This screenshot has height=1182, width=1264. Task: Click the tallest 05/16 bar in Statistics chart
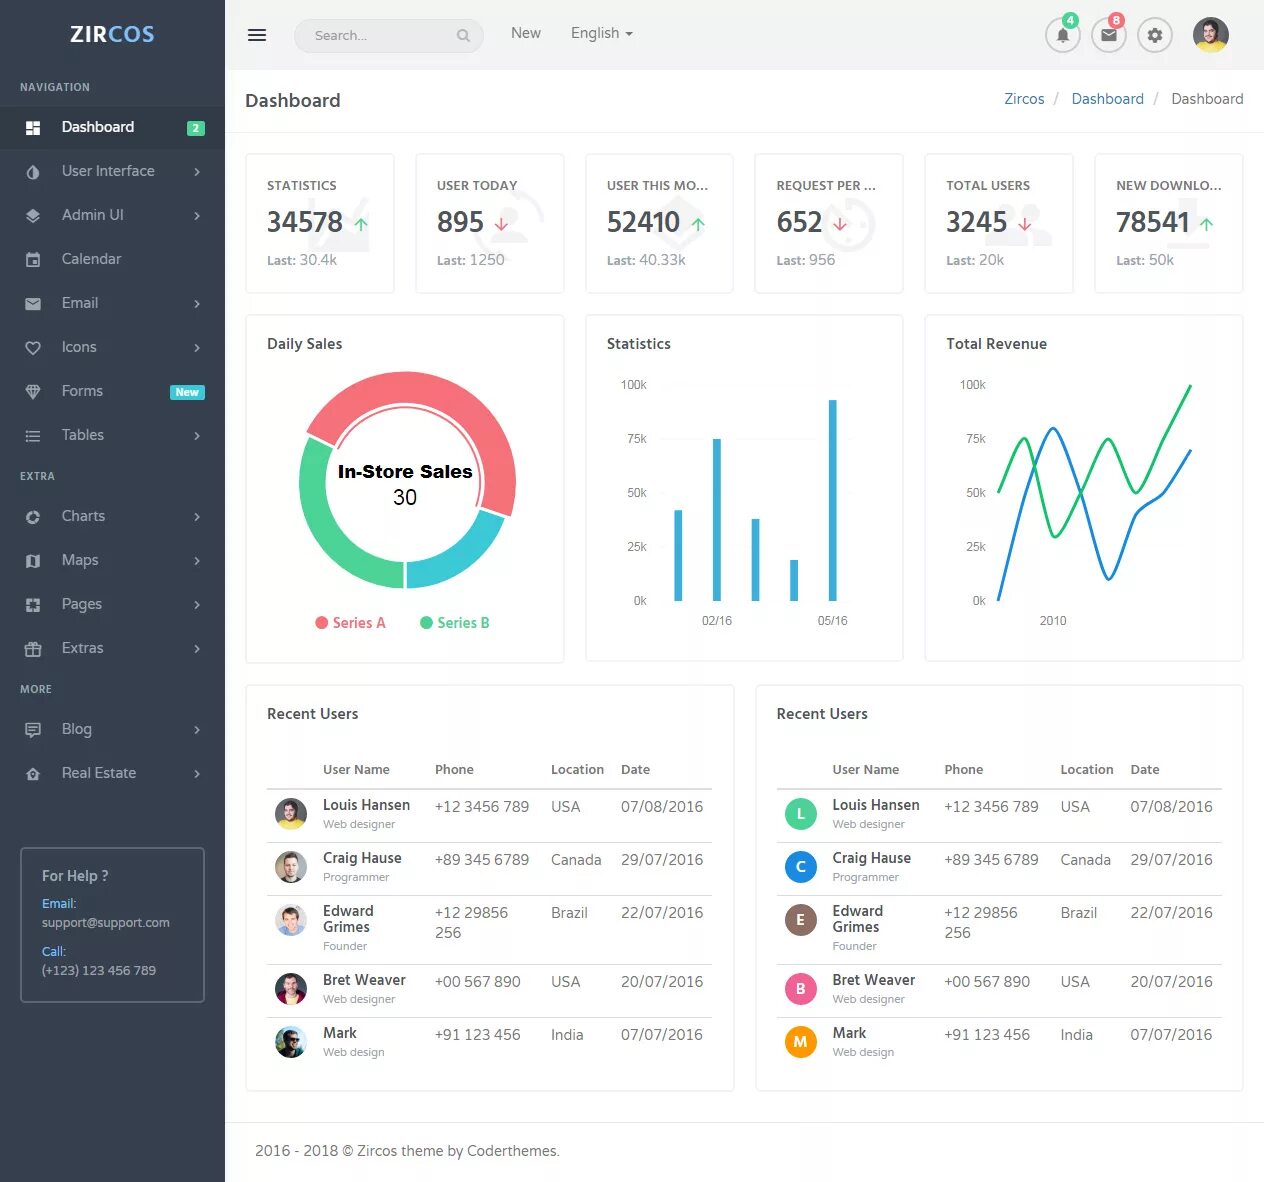832,500
